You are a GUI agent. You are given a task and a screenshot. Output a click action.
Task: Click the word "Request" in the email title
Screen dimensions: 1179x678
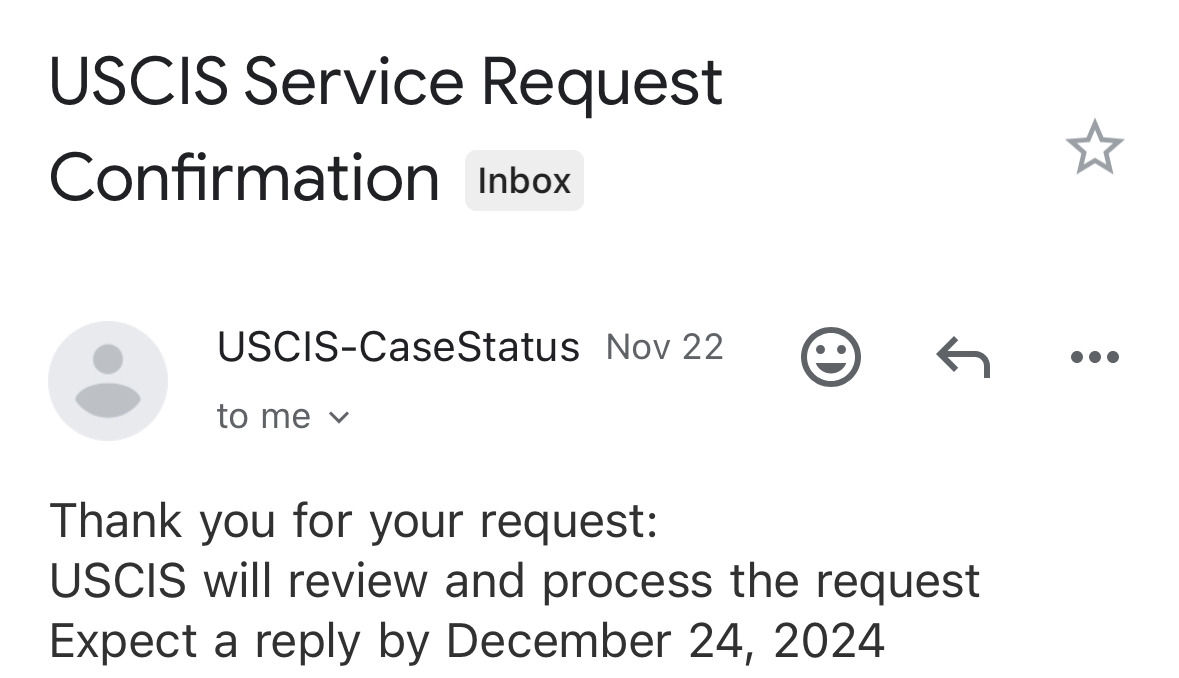point(601,82)
